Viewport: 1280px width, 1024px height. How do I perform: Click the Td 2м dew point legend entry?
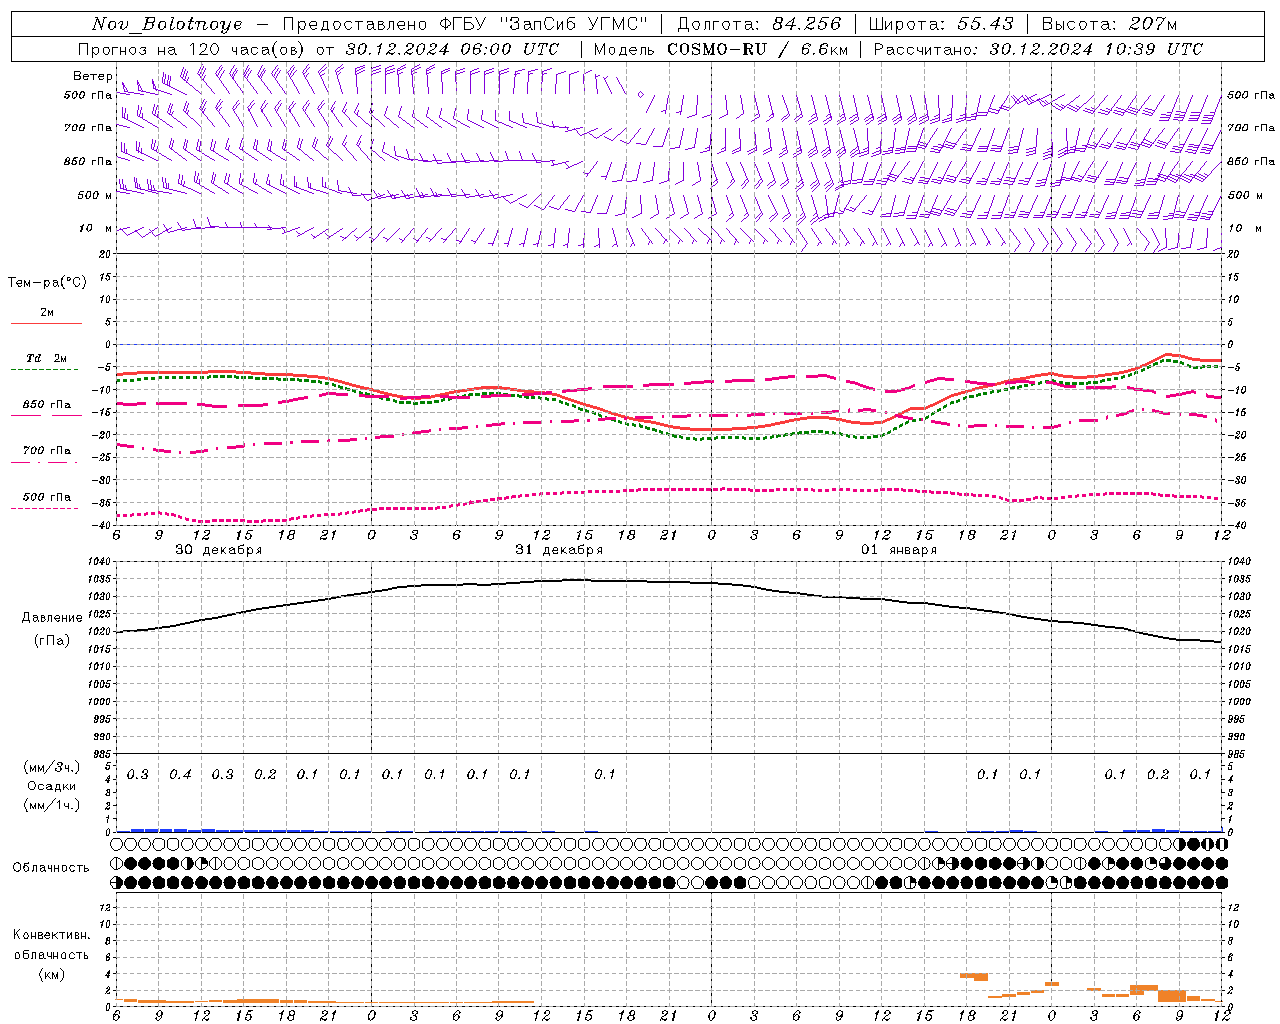coord(47,358)
